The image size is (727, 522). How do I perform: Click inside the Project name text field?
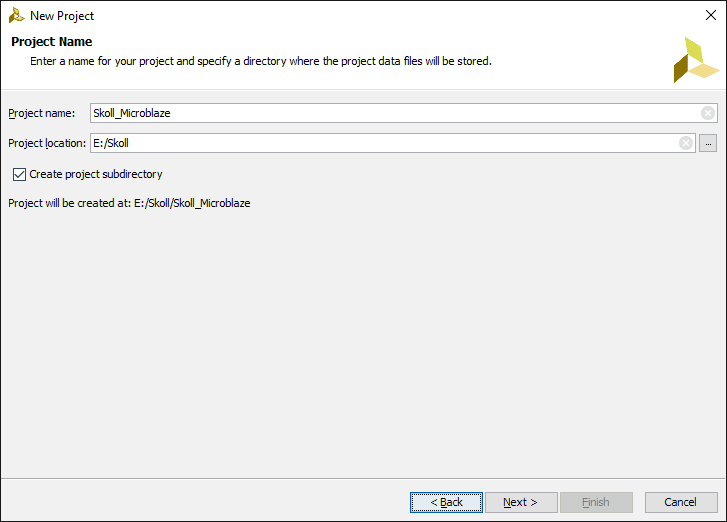tap(390, 113)
